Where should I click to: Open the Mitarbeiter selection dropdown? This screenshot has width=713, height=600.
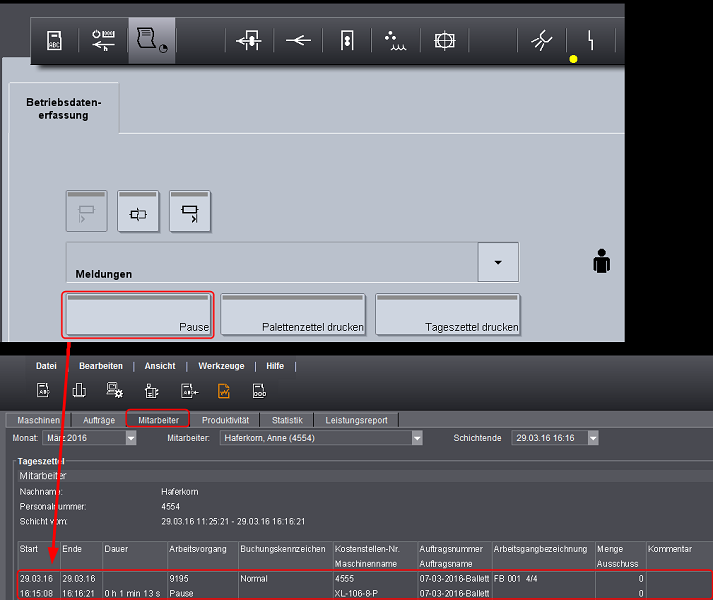click(x=417, y=438)
